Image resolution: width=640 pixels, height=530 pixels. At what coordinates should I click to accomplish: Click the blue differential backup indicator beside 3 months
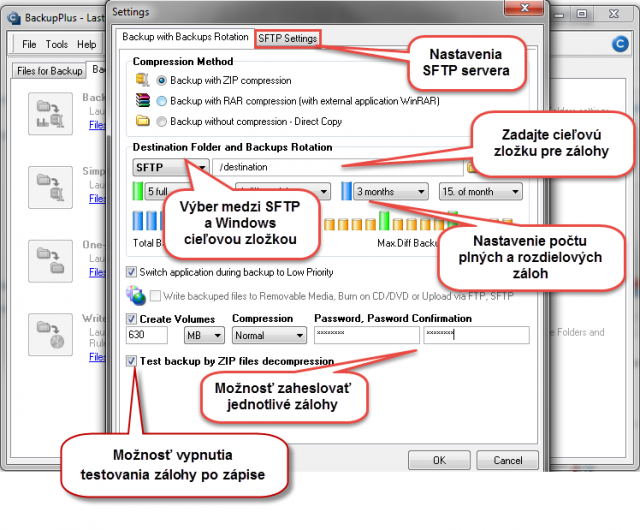(x=346, y=191)
